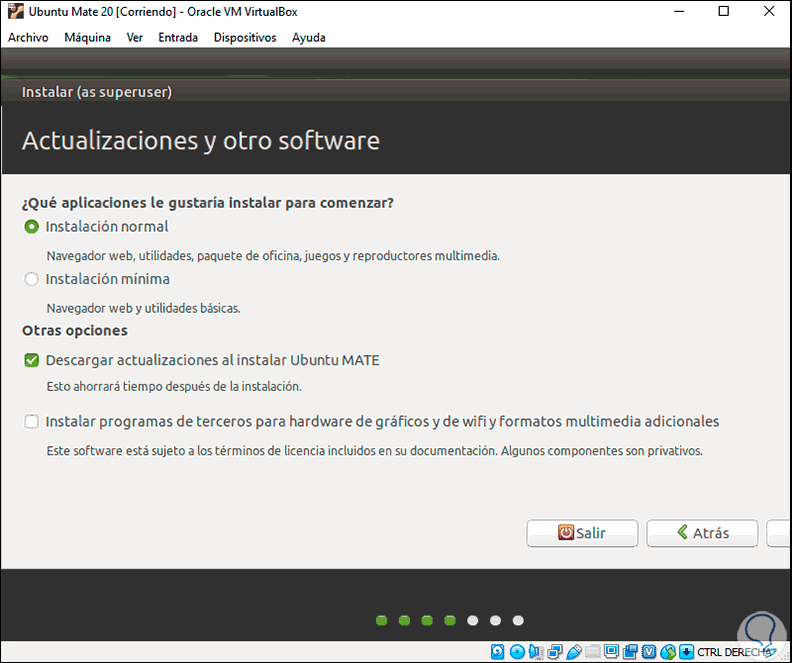Open the Máquina menu
Image resolution: width=792 pixels, height=663 pixels.
87,37
